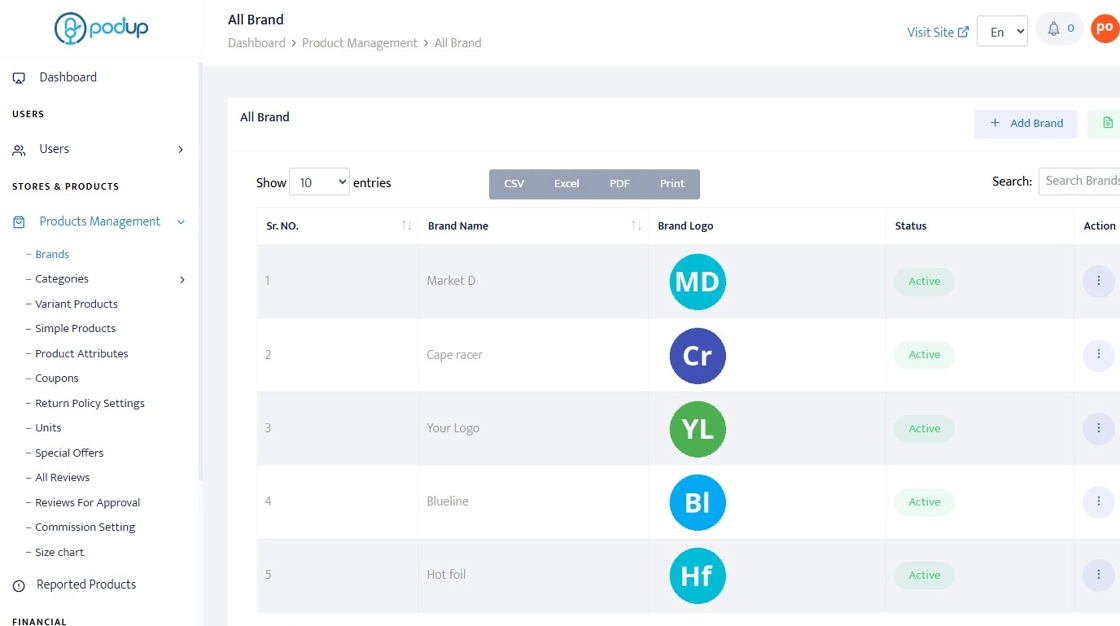
Task: Click the orange user avatar
Action: point(1105,29)
